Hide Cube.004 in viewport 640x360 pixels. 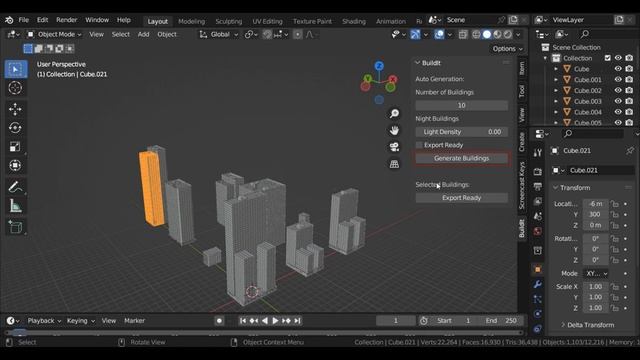coord(618,112)
